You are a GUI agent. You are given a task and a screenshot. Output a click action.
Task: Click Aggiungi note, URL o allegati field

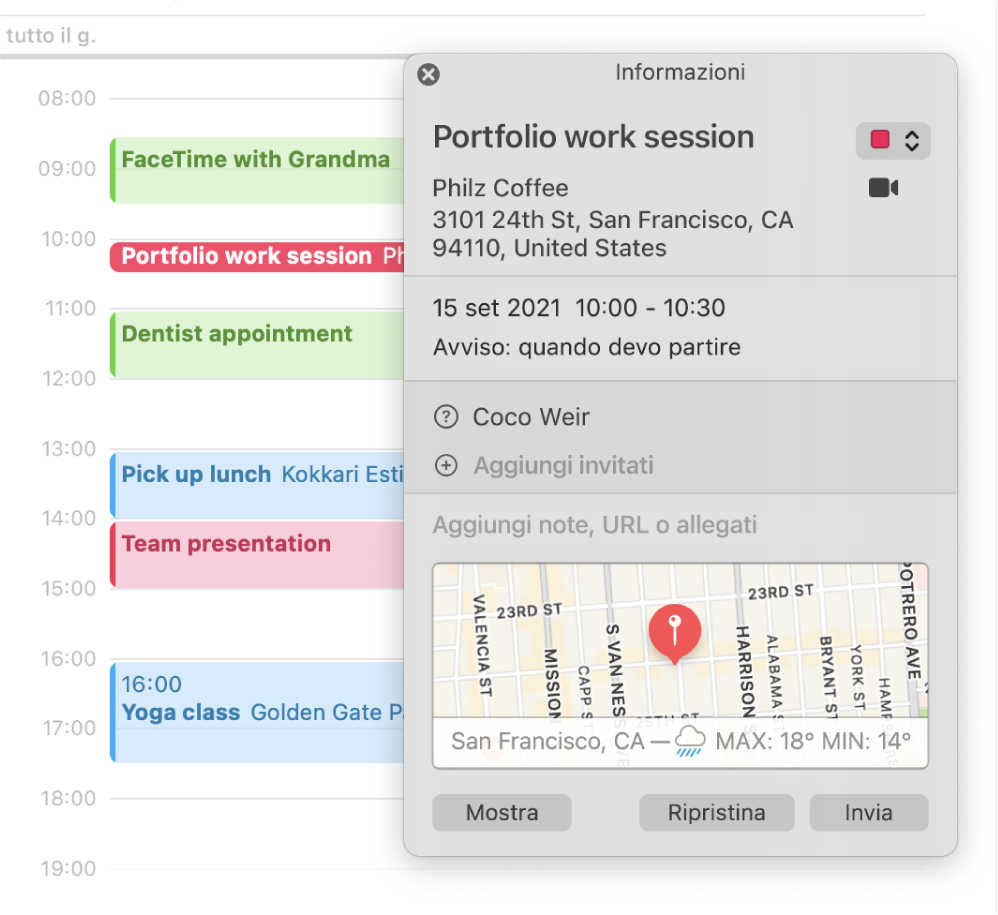pos(594,525)
